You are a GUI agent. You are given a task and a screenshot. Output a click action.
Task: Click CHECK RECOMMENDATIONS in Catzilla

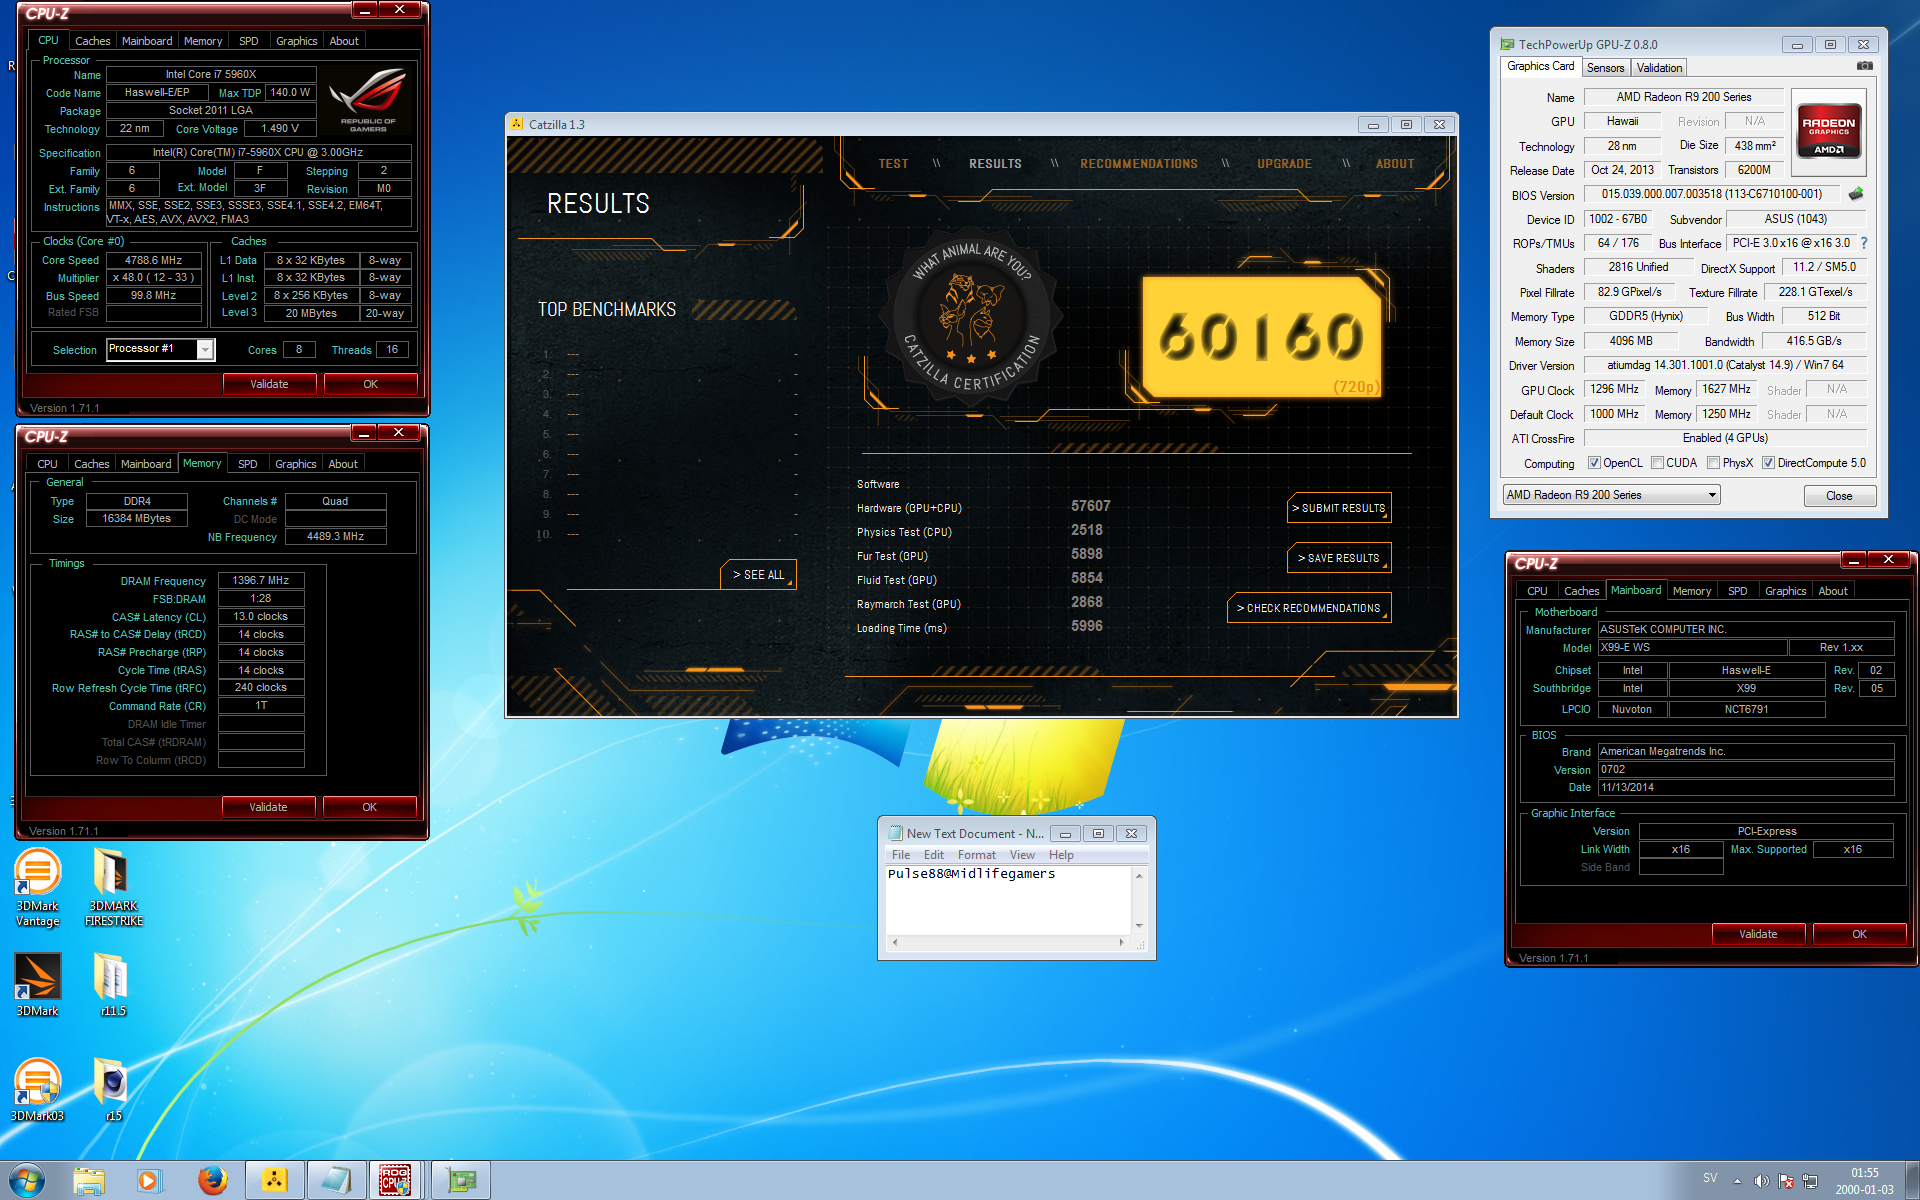1309,608
